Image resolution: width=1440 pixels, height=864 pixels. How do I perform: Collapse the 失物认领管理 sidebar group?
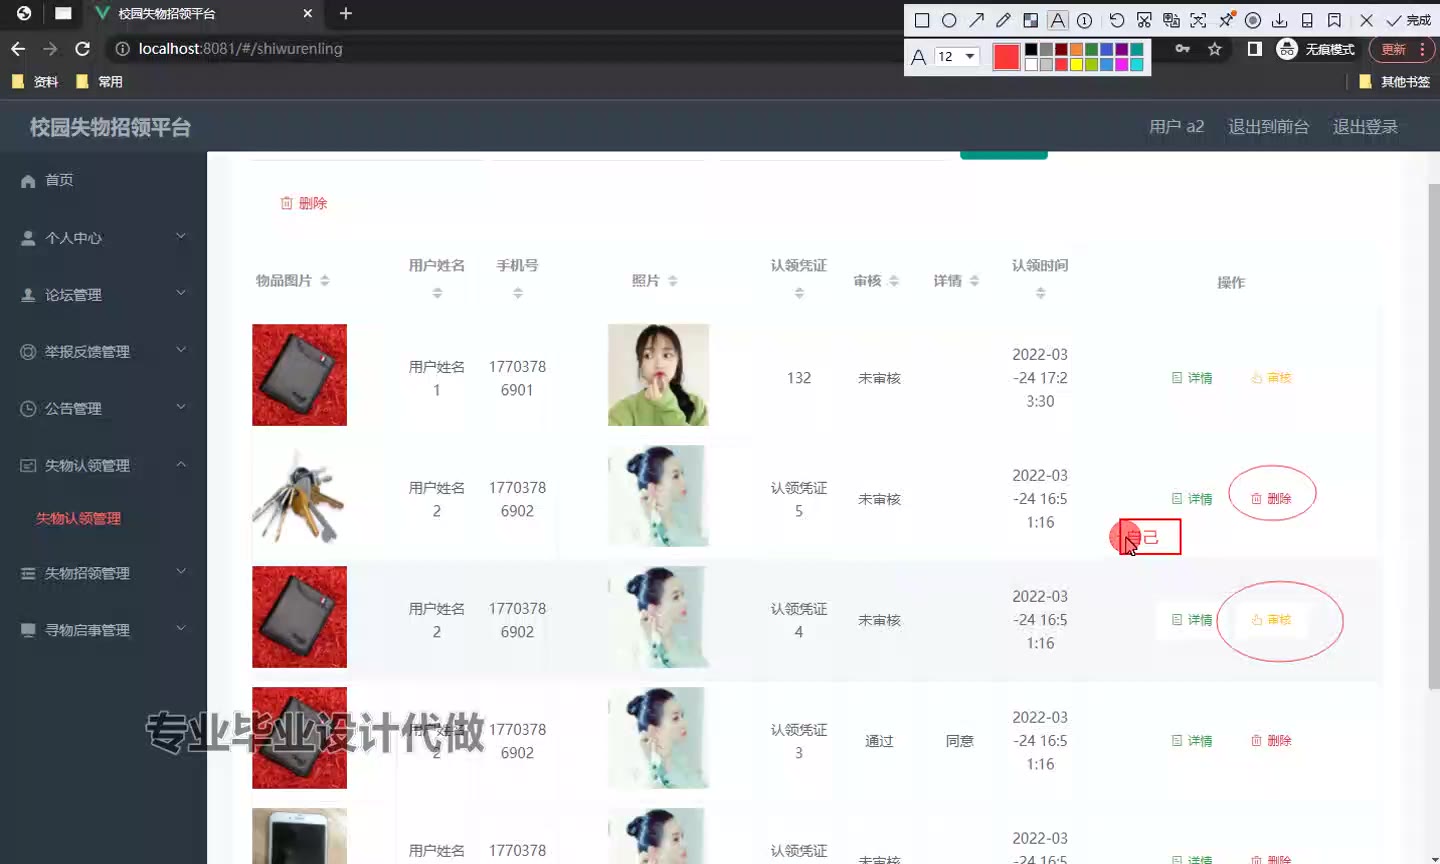(103, 466)
